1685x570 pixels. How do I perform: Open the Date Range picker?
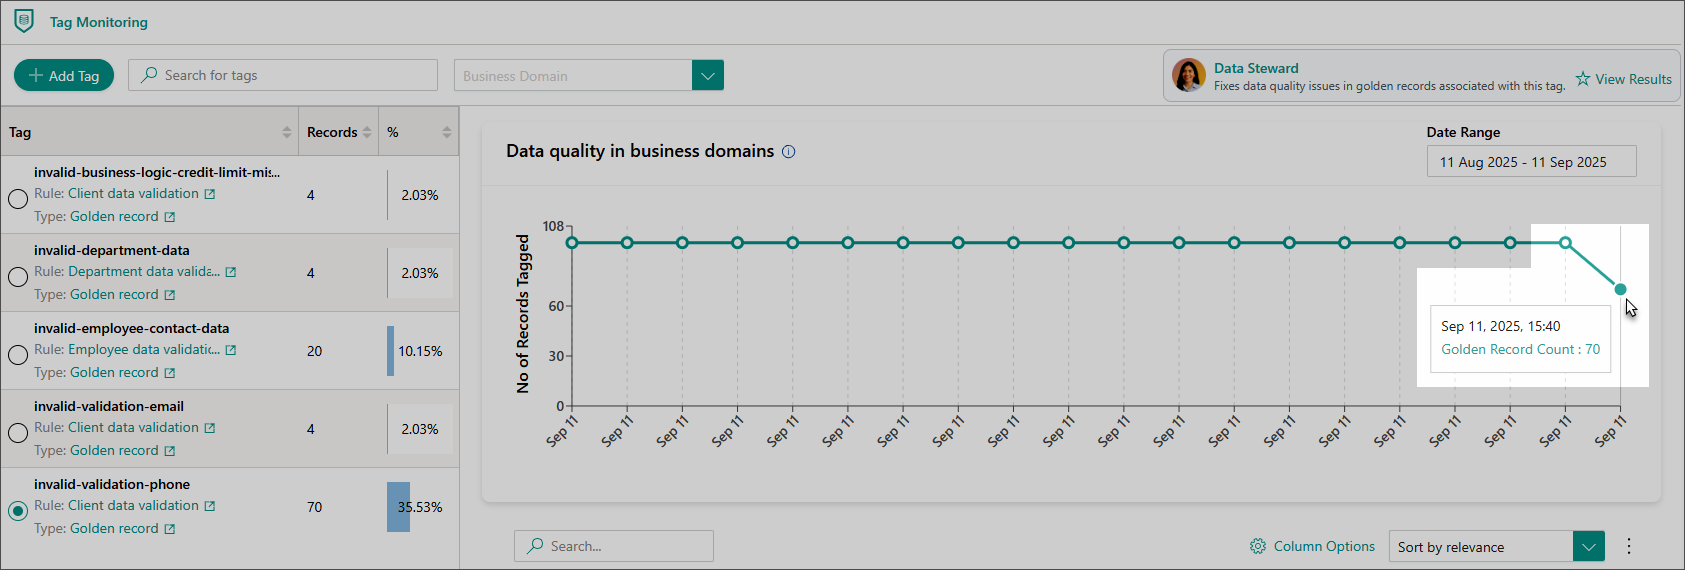[1530, 162]
